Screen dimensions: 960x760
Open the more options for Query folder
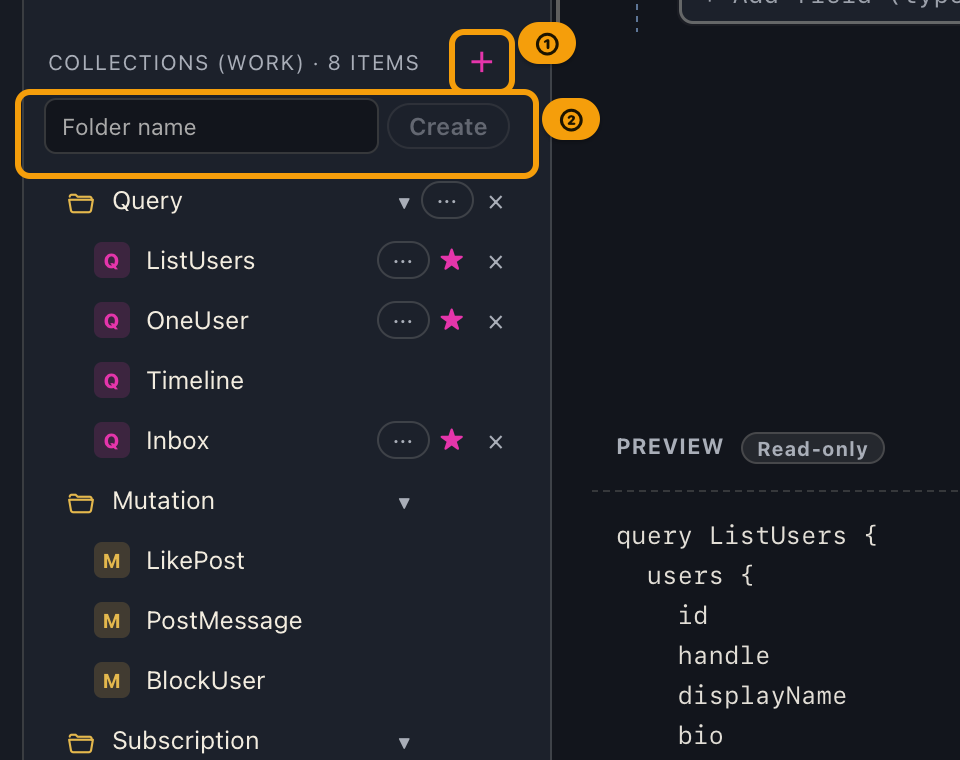pyautogui.click(x=447, y=201)
